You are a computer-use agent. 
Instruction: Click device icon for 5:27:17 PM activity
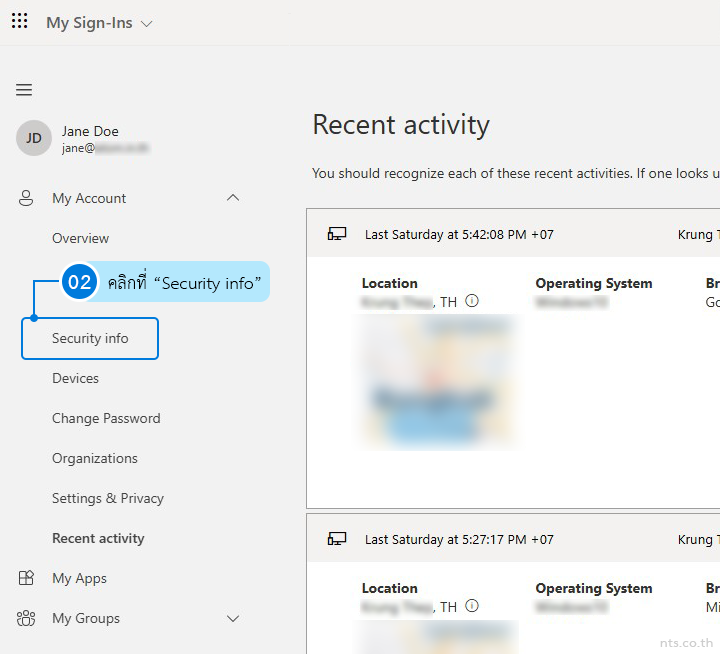[337, 539]
